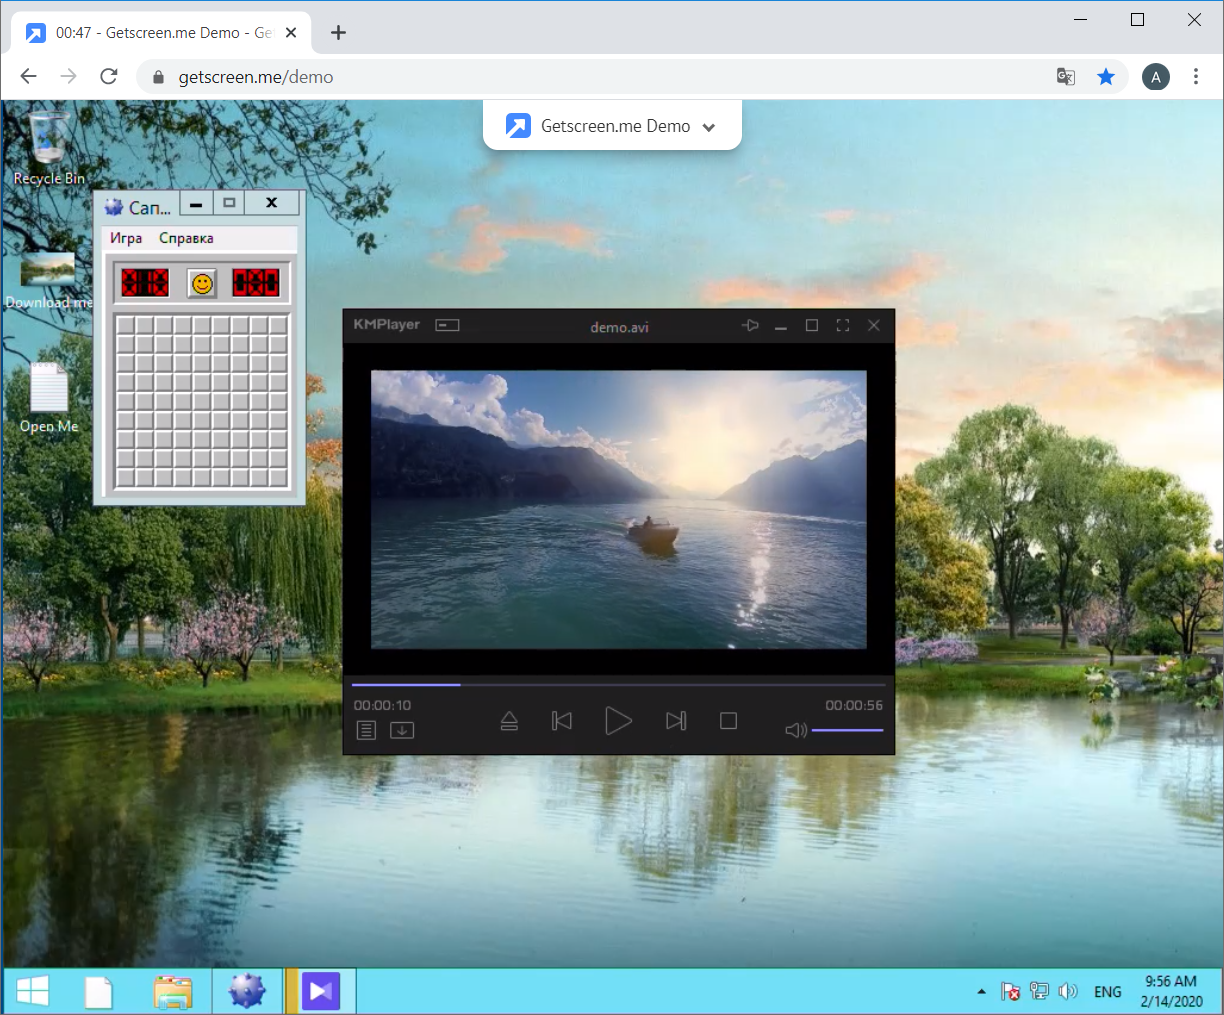Click the KMPlayer video display area
The height and width of the screenshot is (1015, 1224).
pyautogui.click(x=619, y=510)
